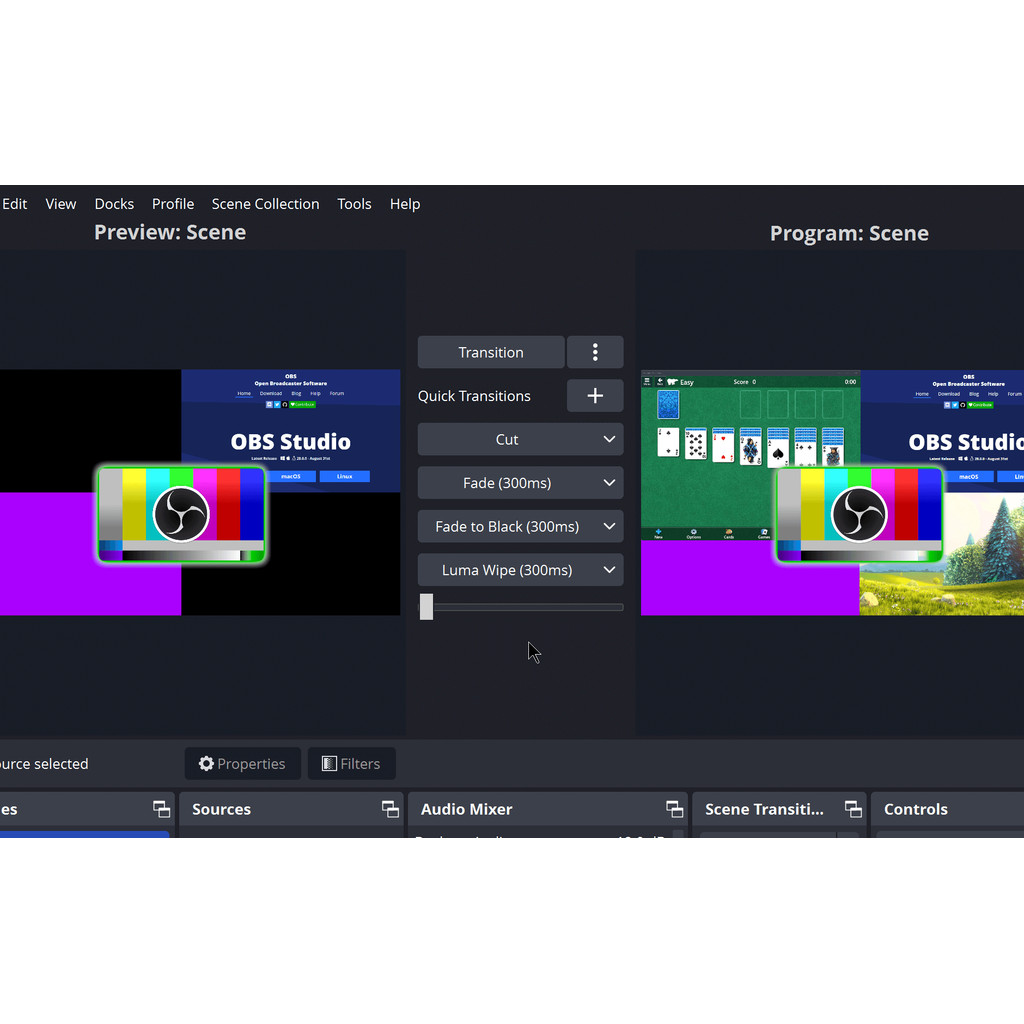Open the transition options three-dot menu
Screen dimensions: 1024x1024
(595, 352)
